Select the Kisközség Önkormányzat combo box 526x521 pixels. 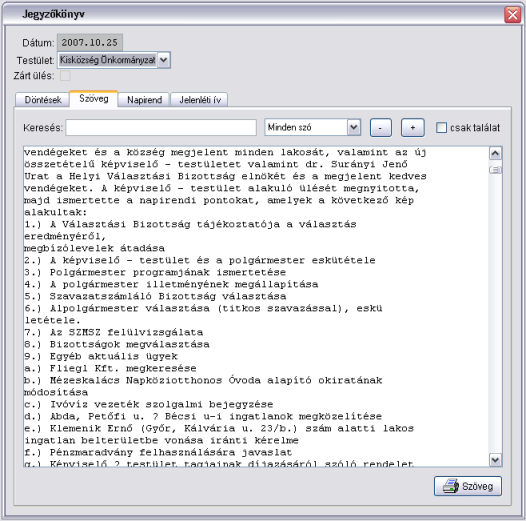click(114, 60)
